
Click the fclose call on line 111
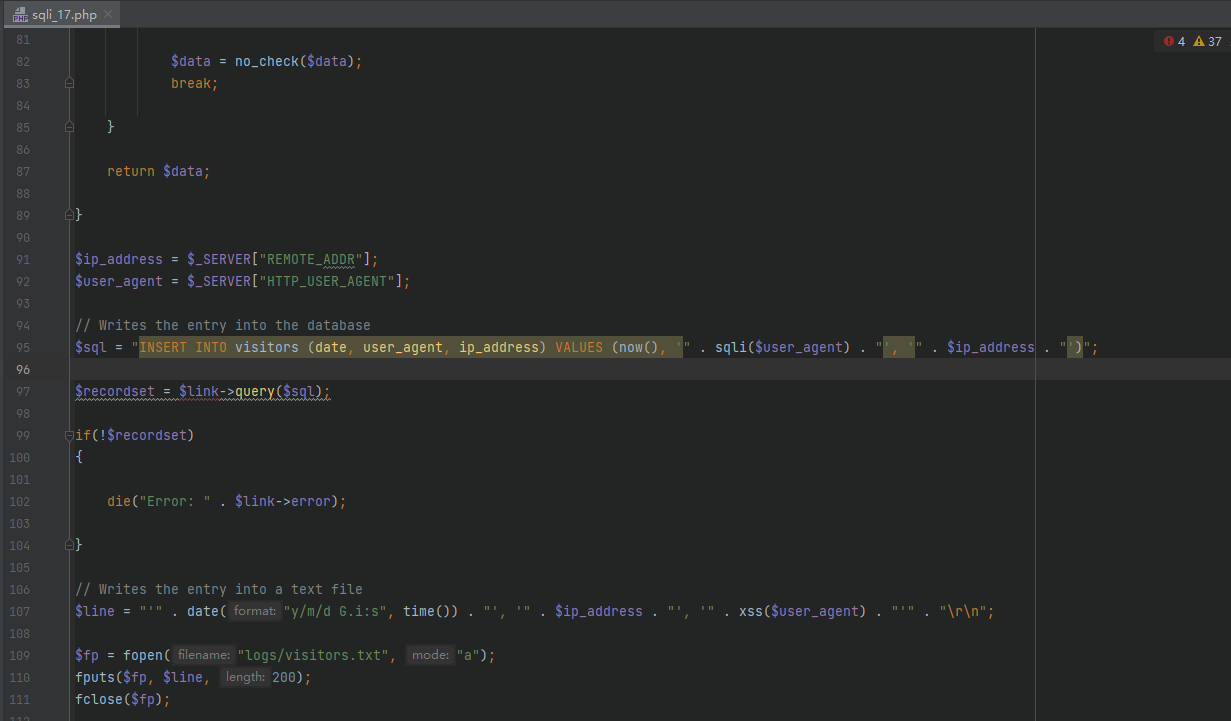click(x=99, y=700)
